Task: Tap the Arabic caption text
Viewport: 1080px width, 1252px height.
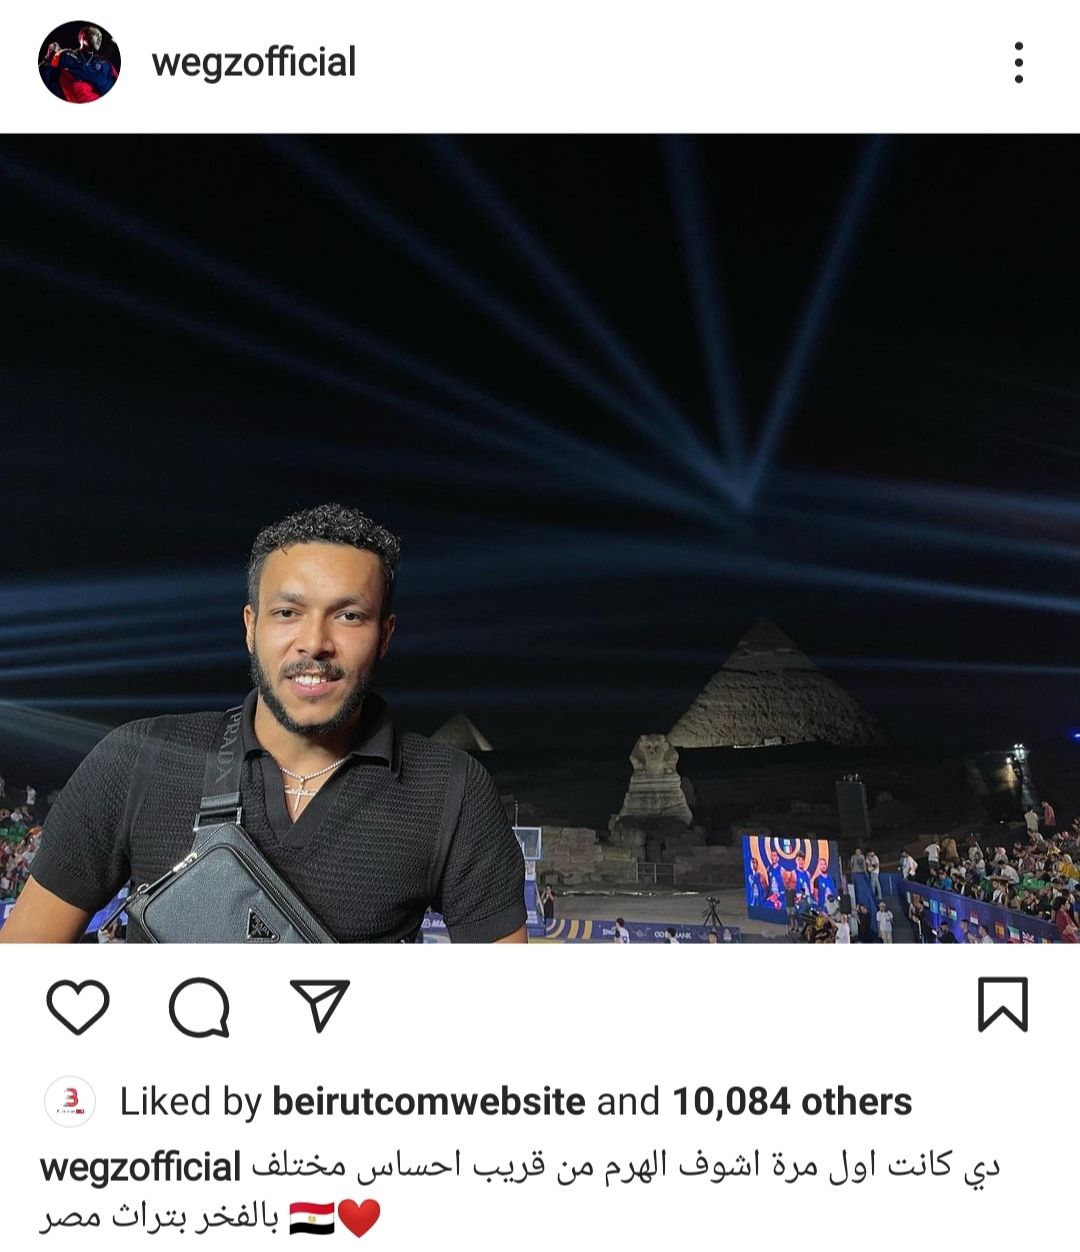Action: click(625, 1167)
